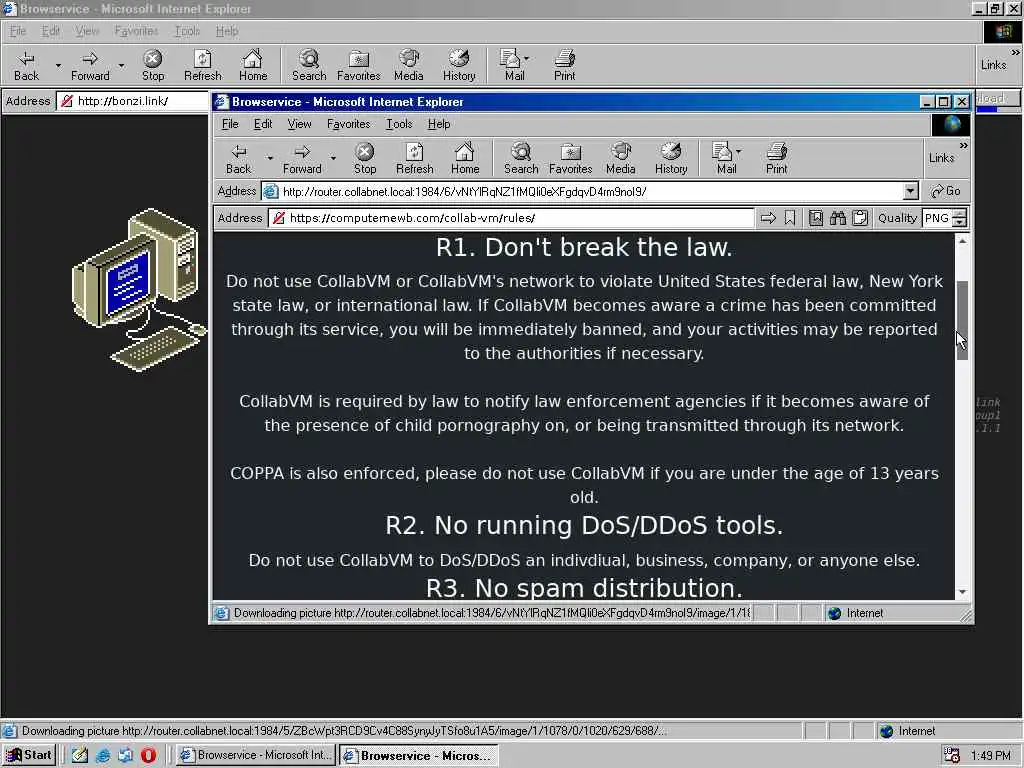Click the computernewb rules URL field

511,218
